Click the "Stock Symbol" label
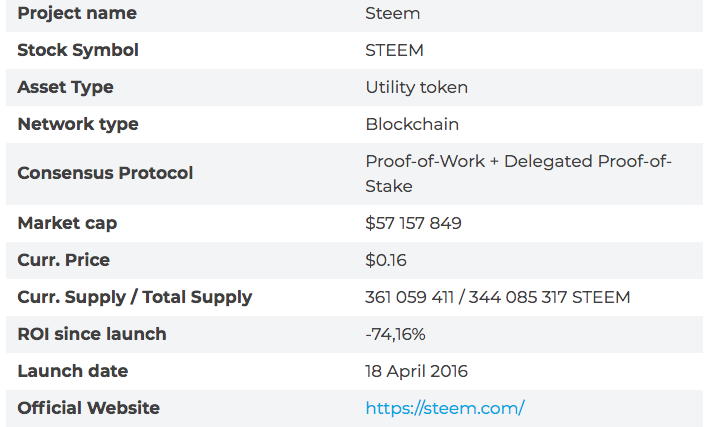The height and width of the screenshot is (427, 725). (x=78, y=50)
